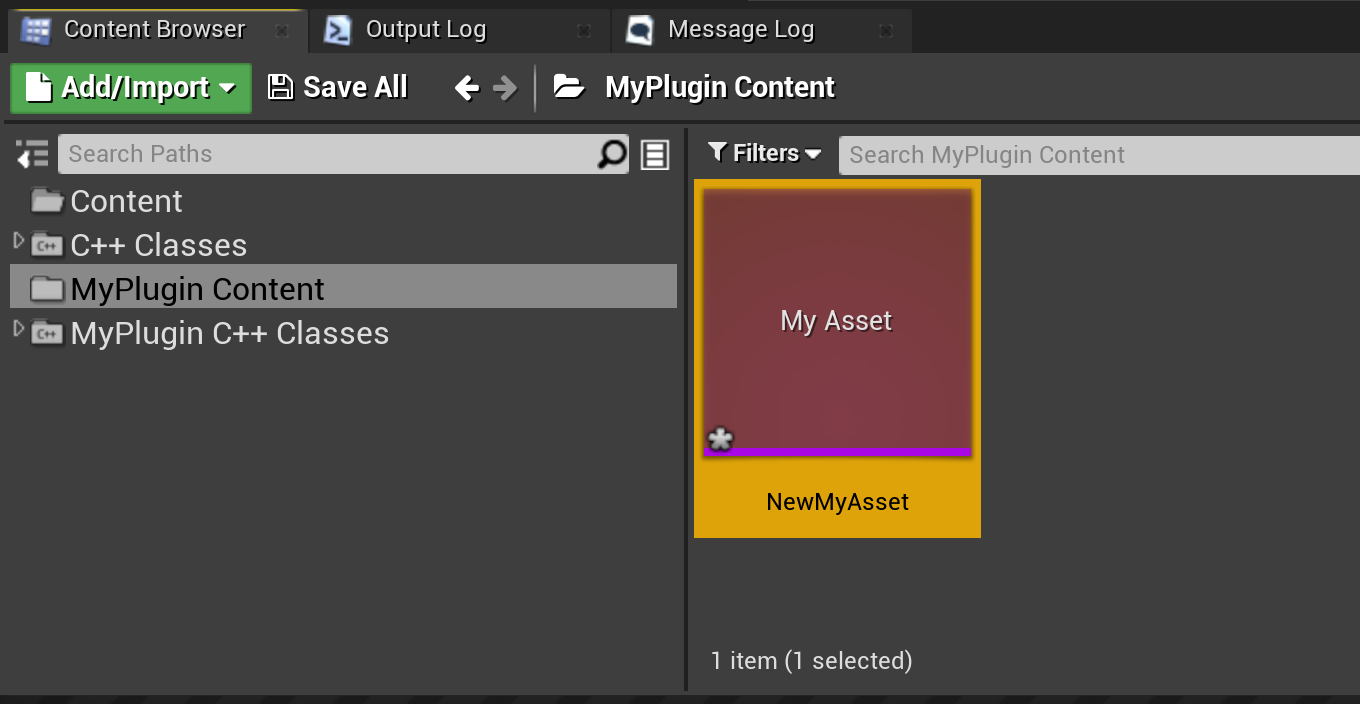Toggle the sources panel collapse icon
This screenshot has height=704, width=1360.
[x=32, y=154]
